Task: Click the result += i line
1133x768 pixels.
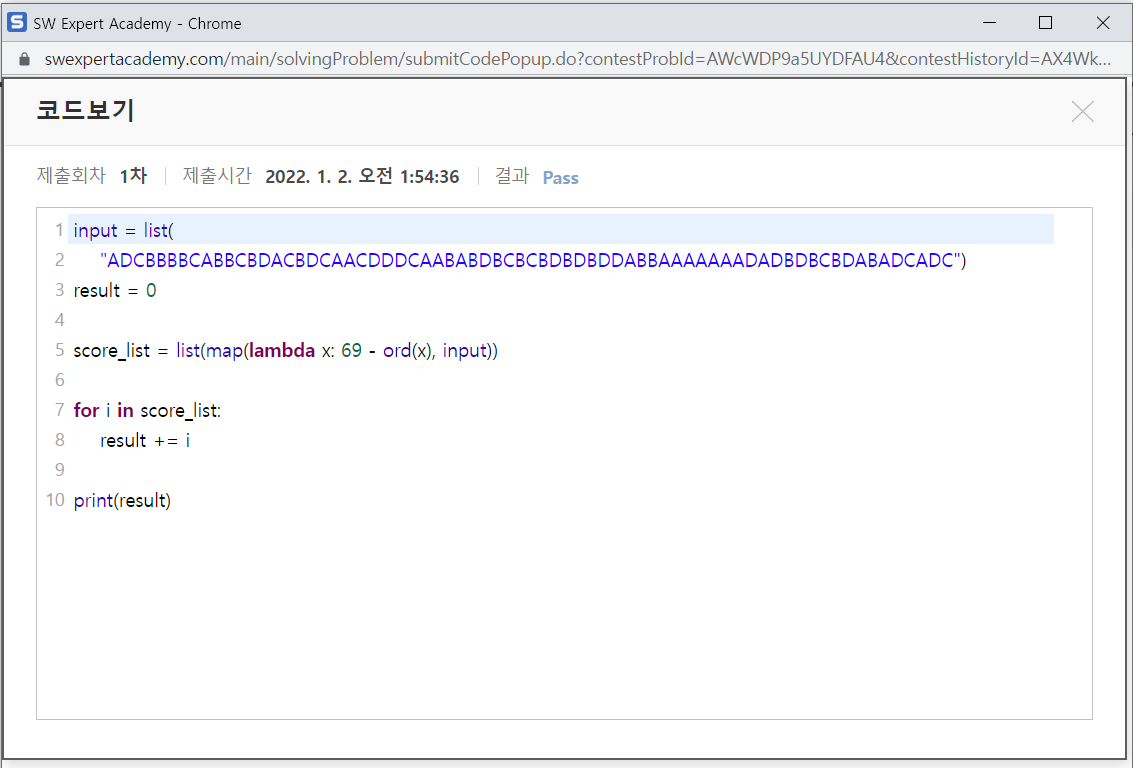Action: [x=145, y=441]
